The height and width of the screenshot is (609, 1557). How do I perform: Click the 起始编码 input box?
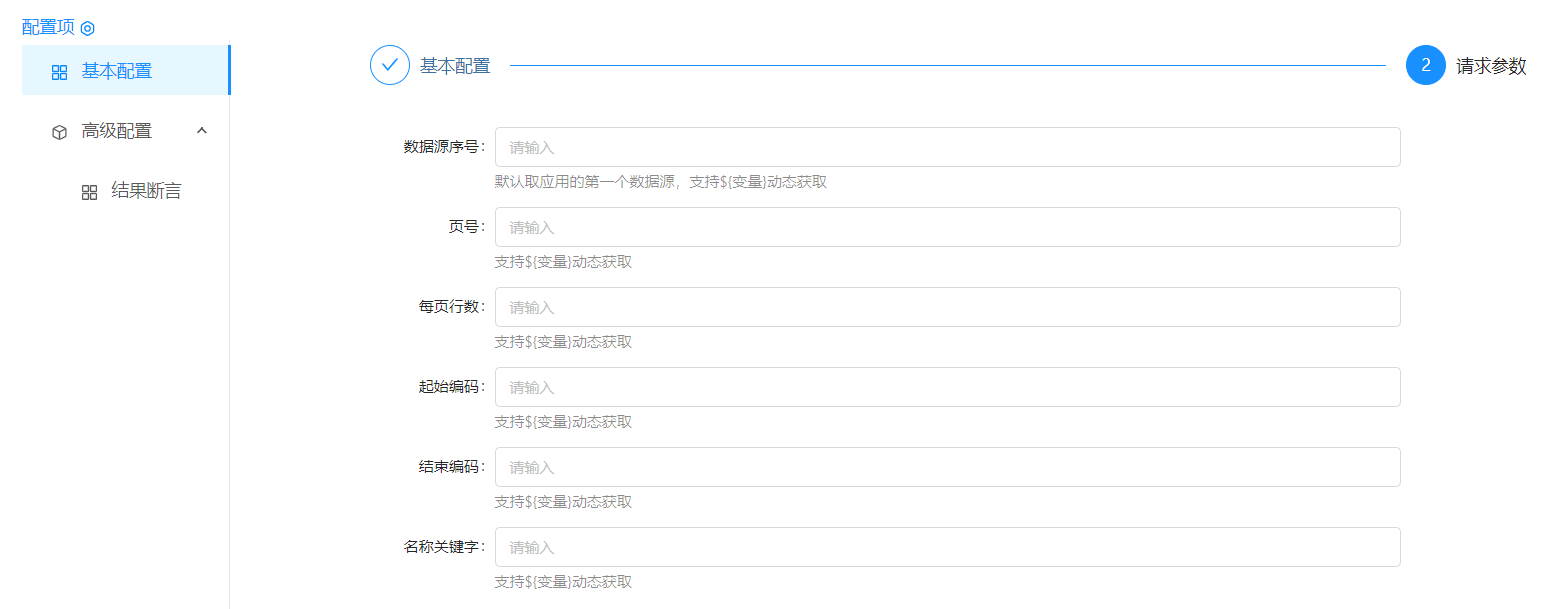tap(947, 387)
